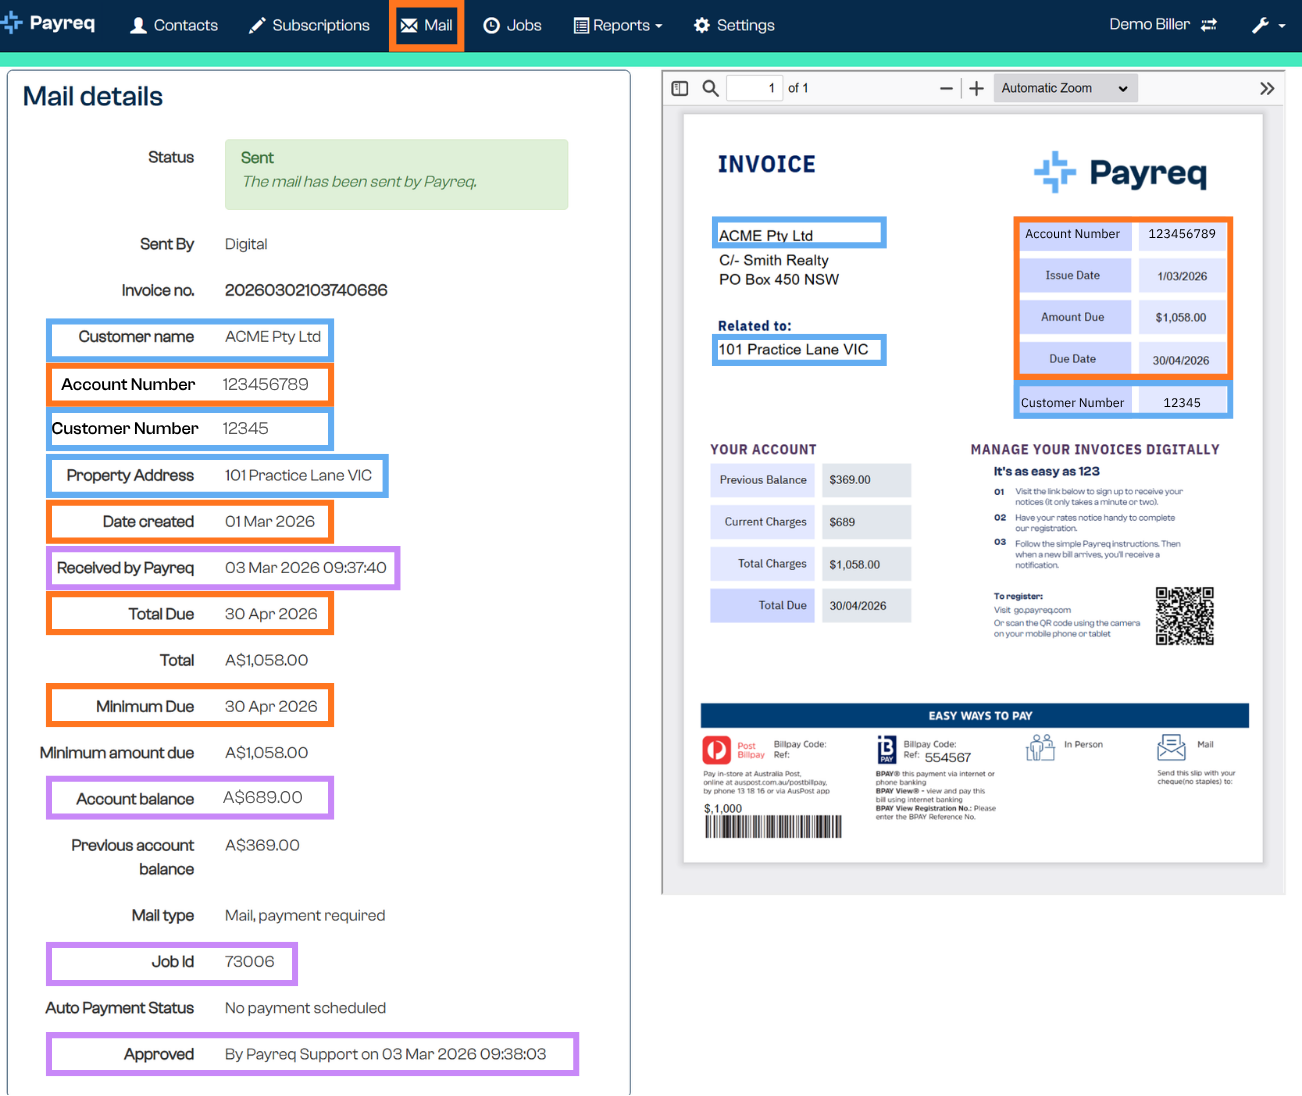Click Mail type 'Mail, payment required'
The width and height of the screenshot is (1302, 1096).
pyautogui.click(x=305, y=915)
